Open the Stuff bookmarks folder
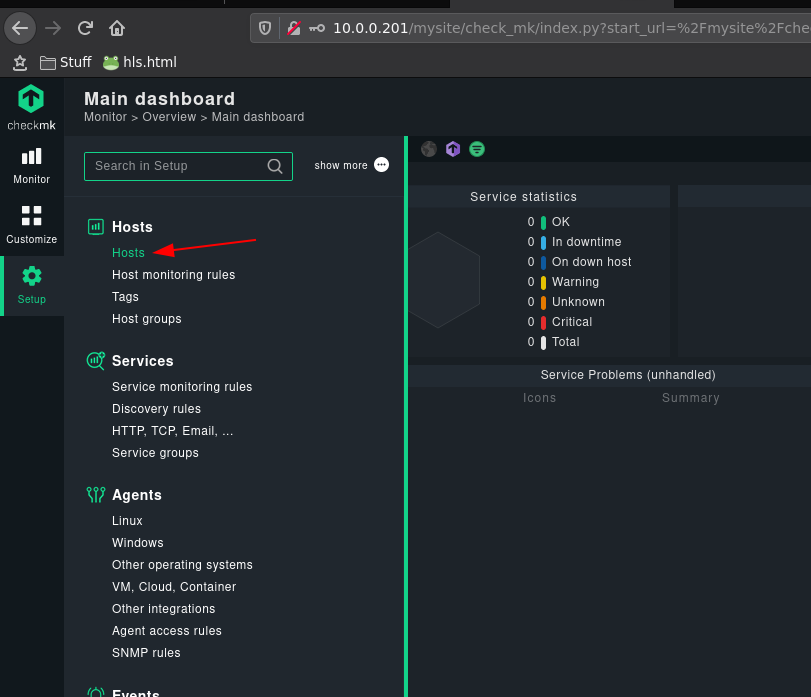The width and height of the screenshot is (811, 697). (x=66, y=62)
